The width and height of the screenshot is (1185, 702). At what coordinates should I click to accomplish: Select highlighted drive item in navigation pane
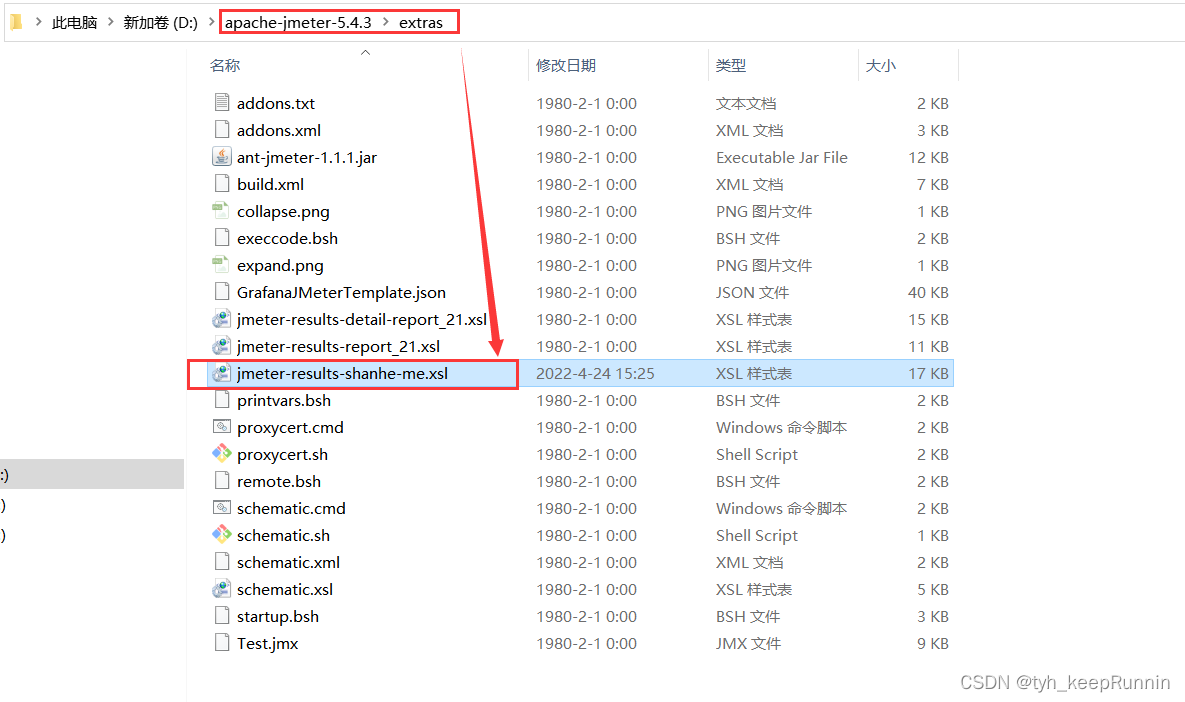pyautogui.click(x=91, y=475)
